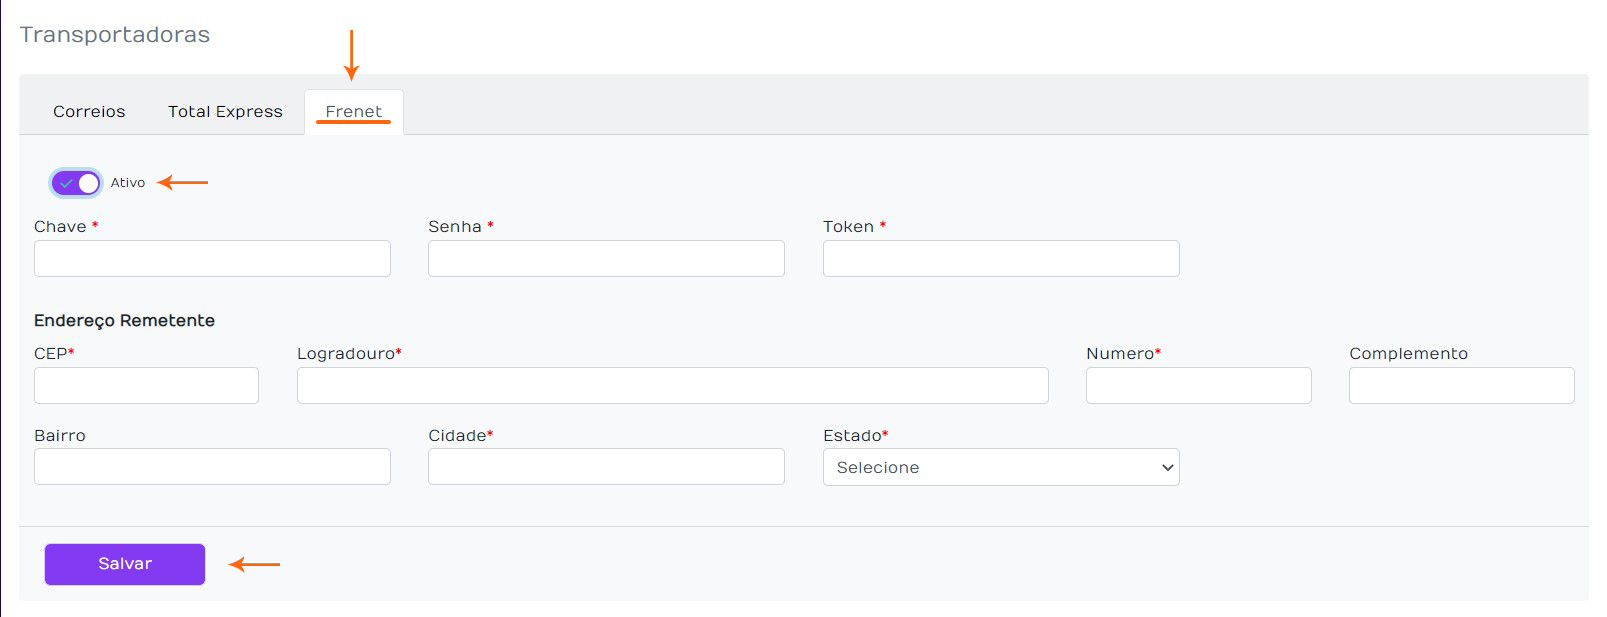
Task: Focus the Cidade input field
Action: (606, 467)
